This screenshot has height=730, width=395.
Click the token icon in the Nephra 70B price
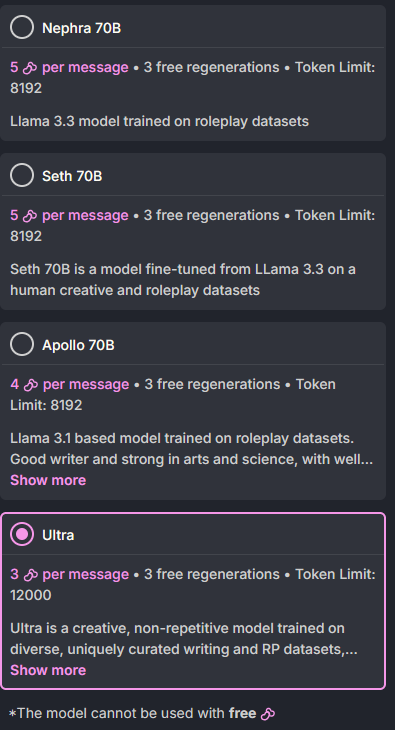coord(30,68)
